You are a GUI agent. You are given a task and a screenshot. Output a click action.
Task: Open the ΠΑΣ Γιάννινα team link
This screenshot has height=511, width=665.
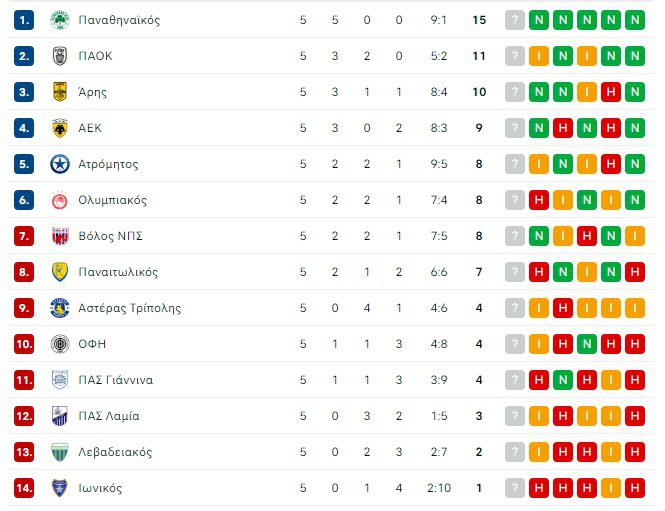click(115, 380)
